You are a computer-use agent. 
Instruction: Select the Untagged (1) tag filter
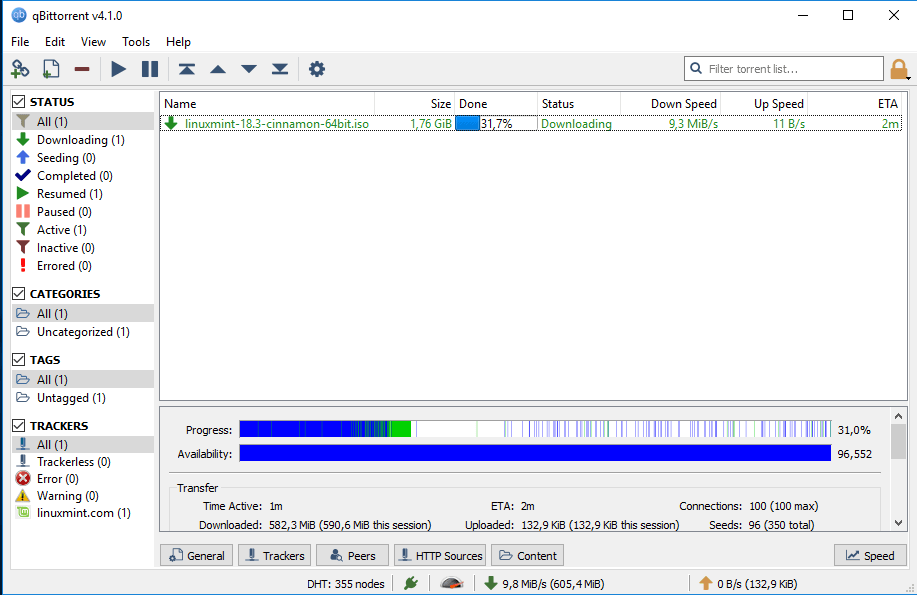(82, 398)
